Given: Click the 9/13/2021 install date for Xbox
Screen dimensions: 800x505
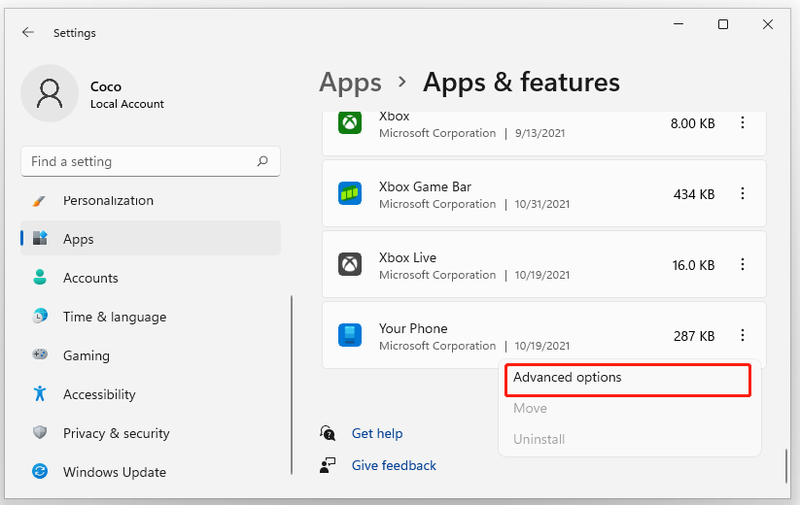Looking at the screenshot, I should (x=540, y=133).
